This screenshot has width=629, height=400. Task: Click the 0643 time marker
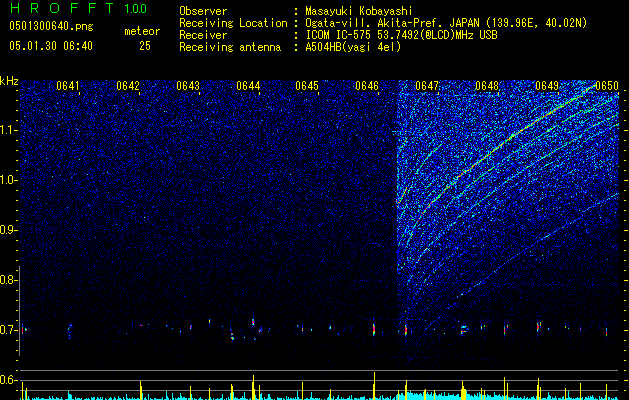pyautogui.click(x=188, y=86)
